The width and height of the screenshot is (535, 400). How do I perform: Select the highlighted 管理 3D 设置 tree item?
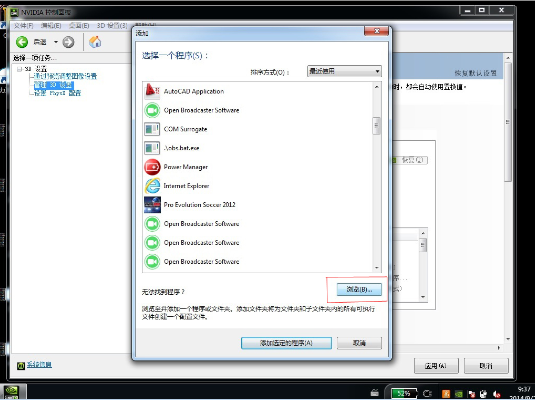54,84
